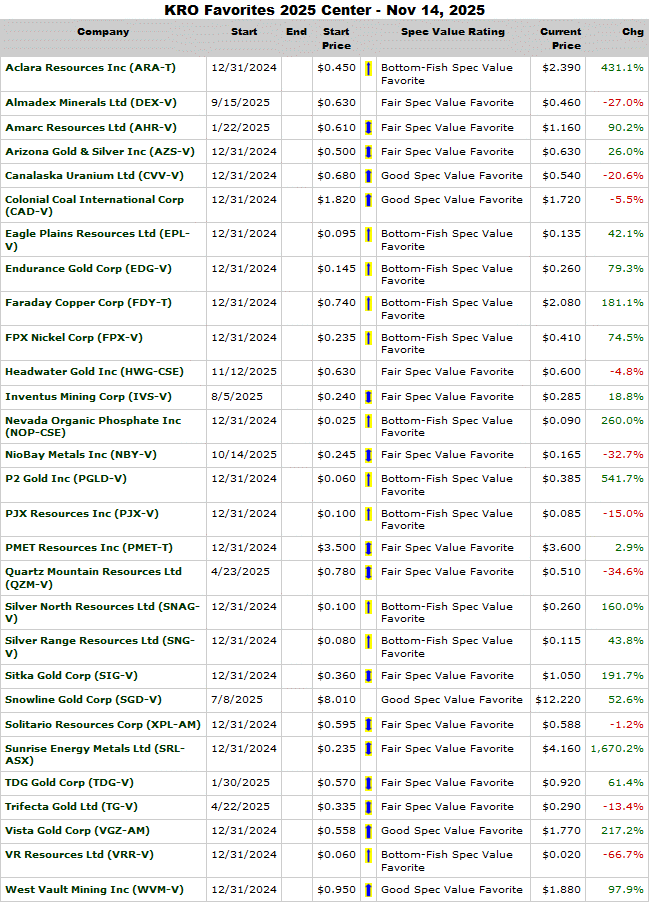The width and height of the screenshot is (650, 903).
Task: Select the arrow icon beside Arizona Gold & Silver
Action: coord(368,152)
